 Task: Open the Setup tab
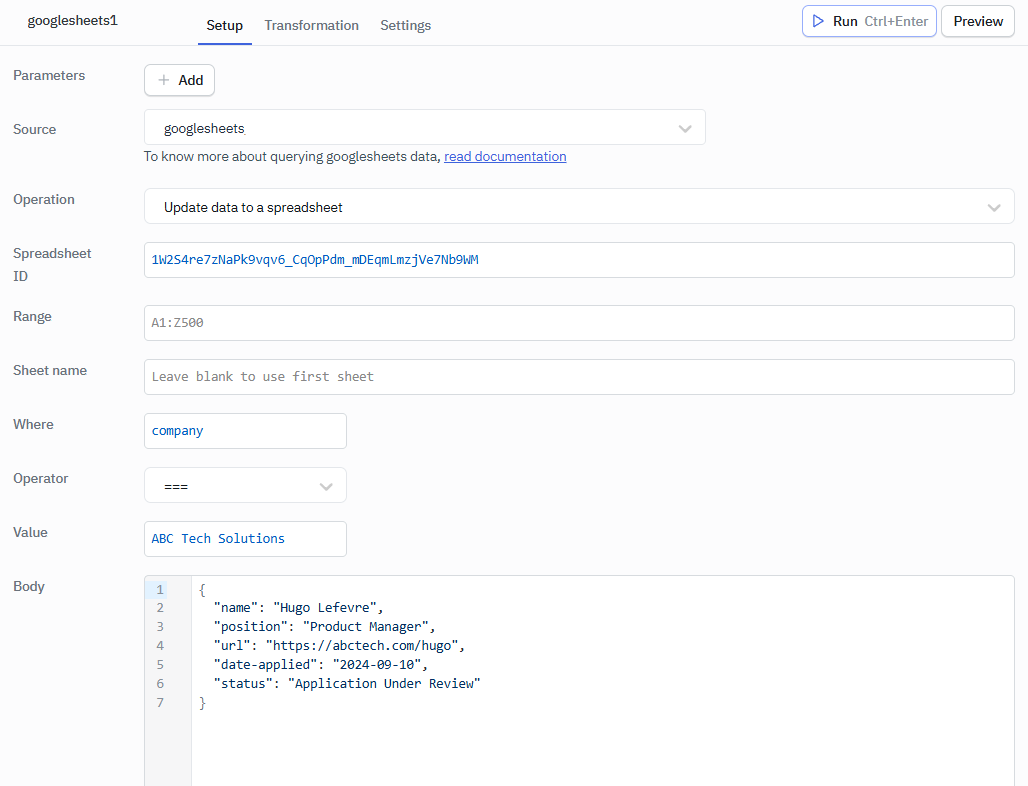click(x=224, y=25)
